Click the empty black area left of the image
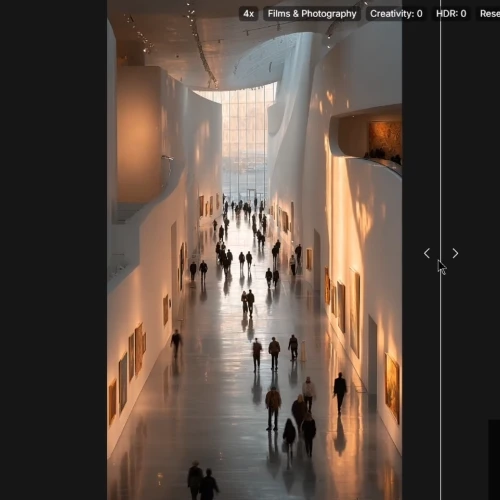The image size is (500, 500). (53, 250)
